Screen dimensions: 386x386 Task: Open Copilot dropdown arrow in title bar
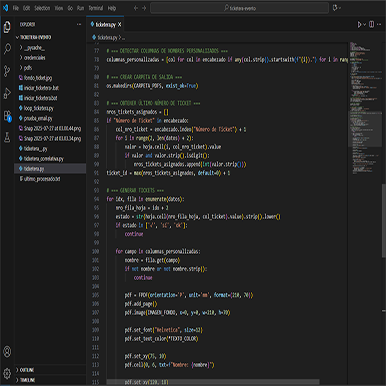340,8
